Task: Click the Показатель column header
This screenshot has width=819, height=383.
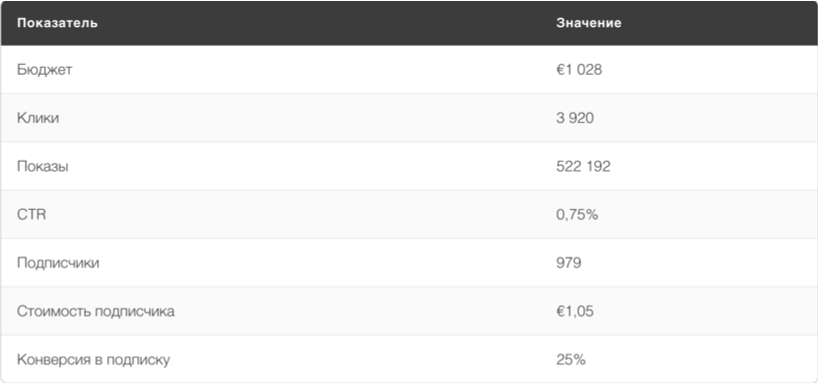Action: (x=57, y=23)
